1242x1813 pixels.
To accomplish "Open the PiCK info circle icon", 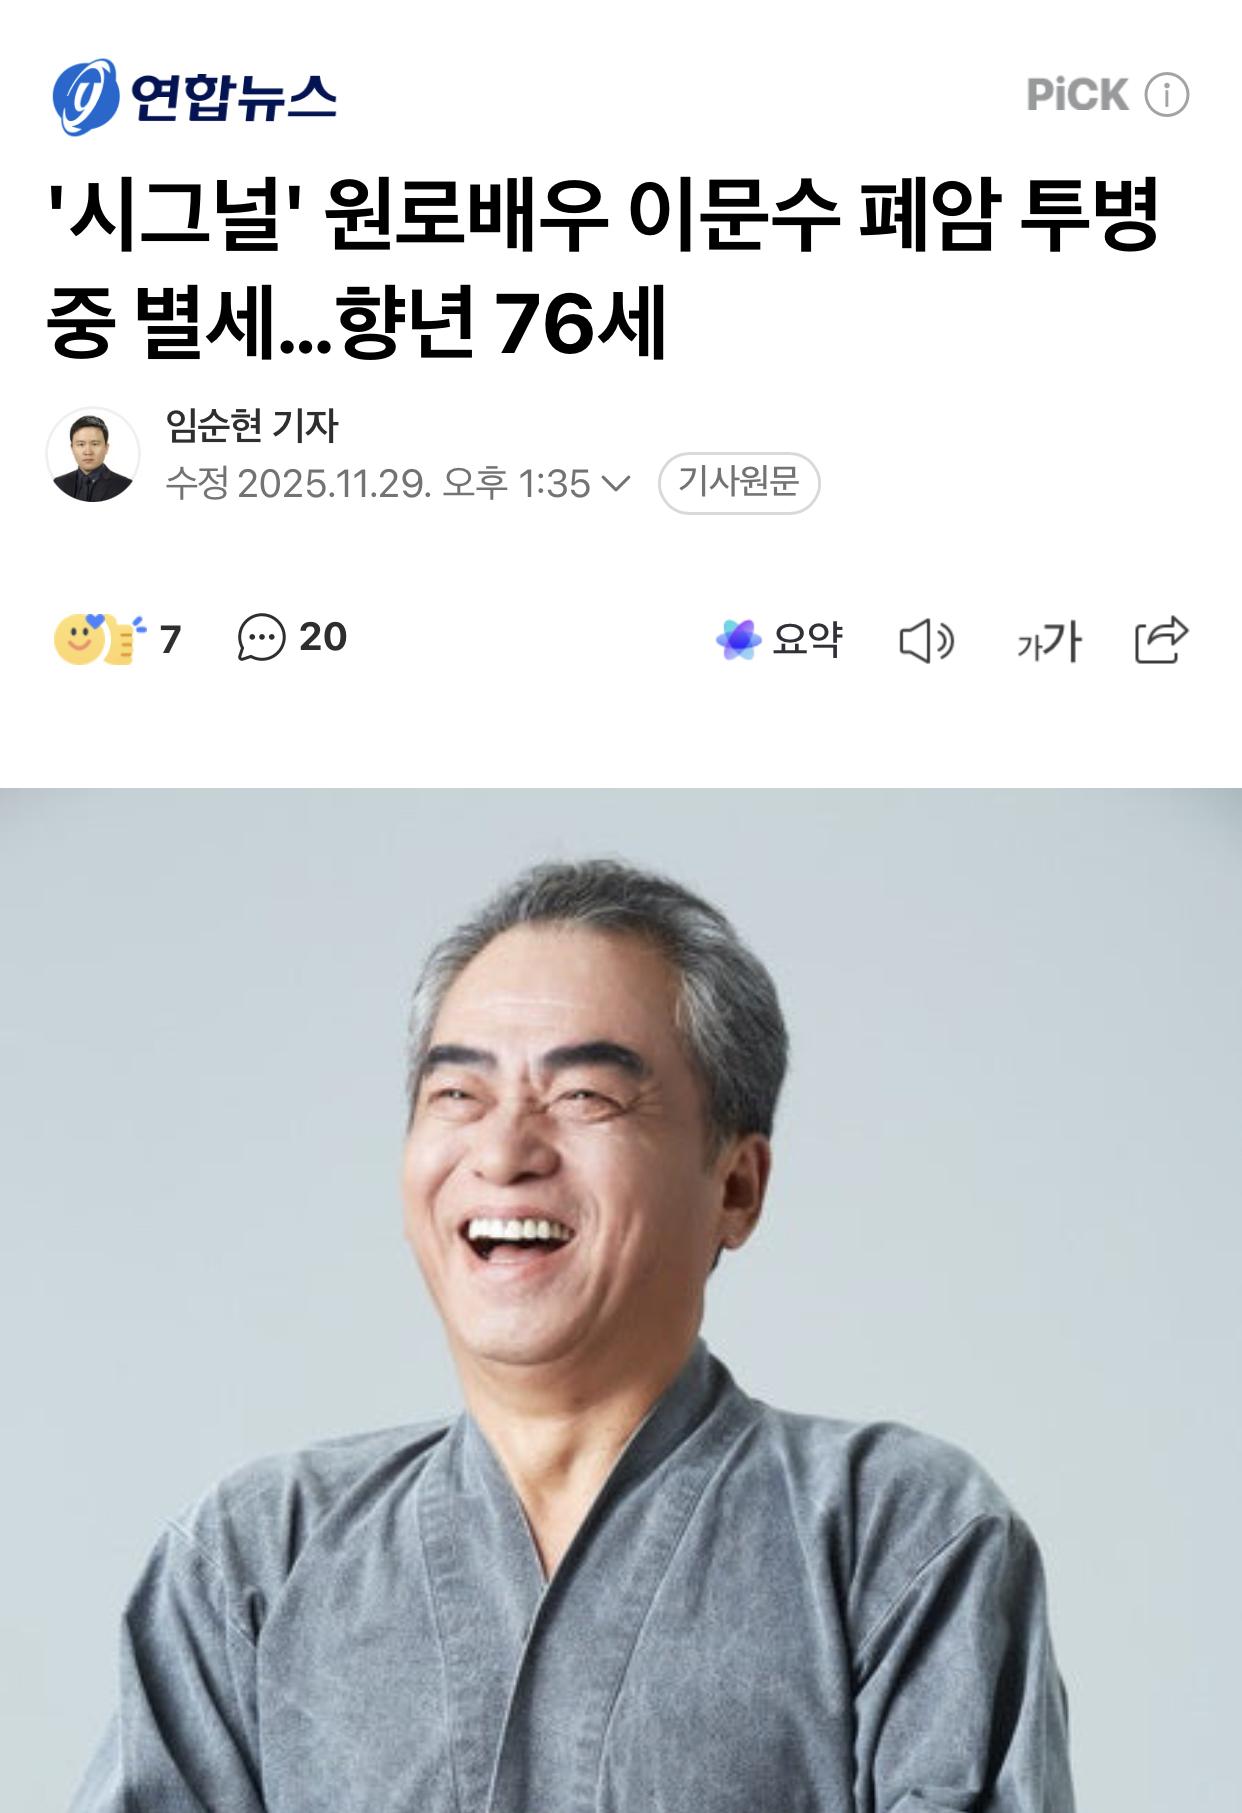I will [1166, 95].
